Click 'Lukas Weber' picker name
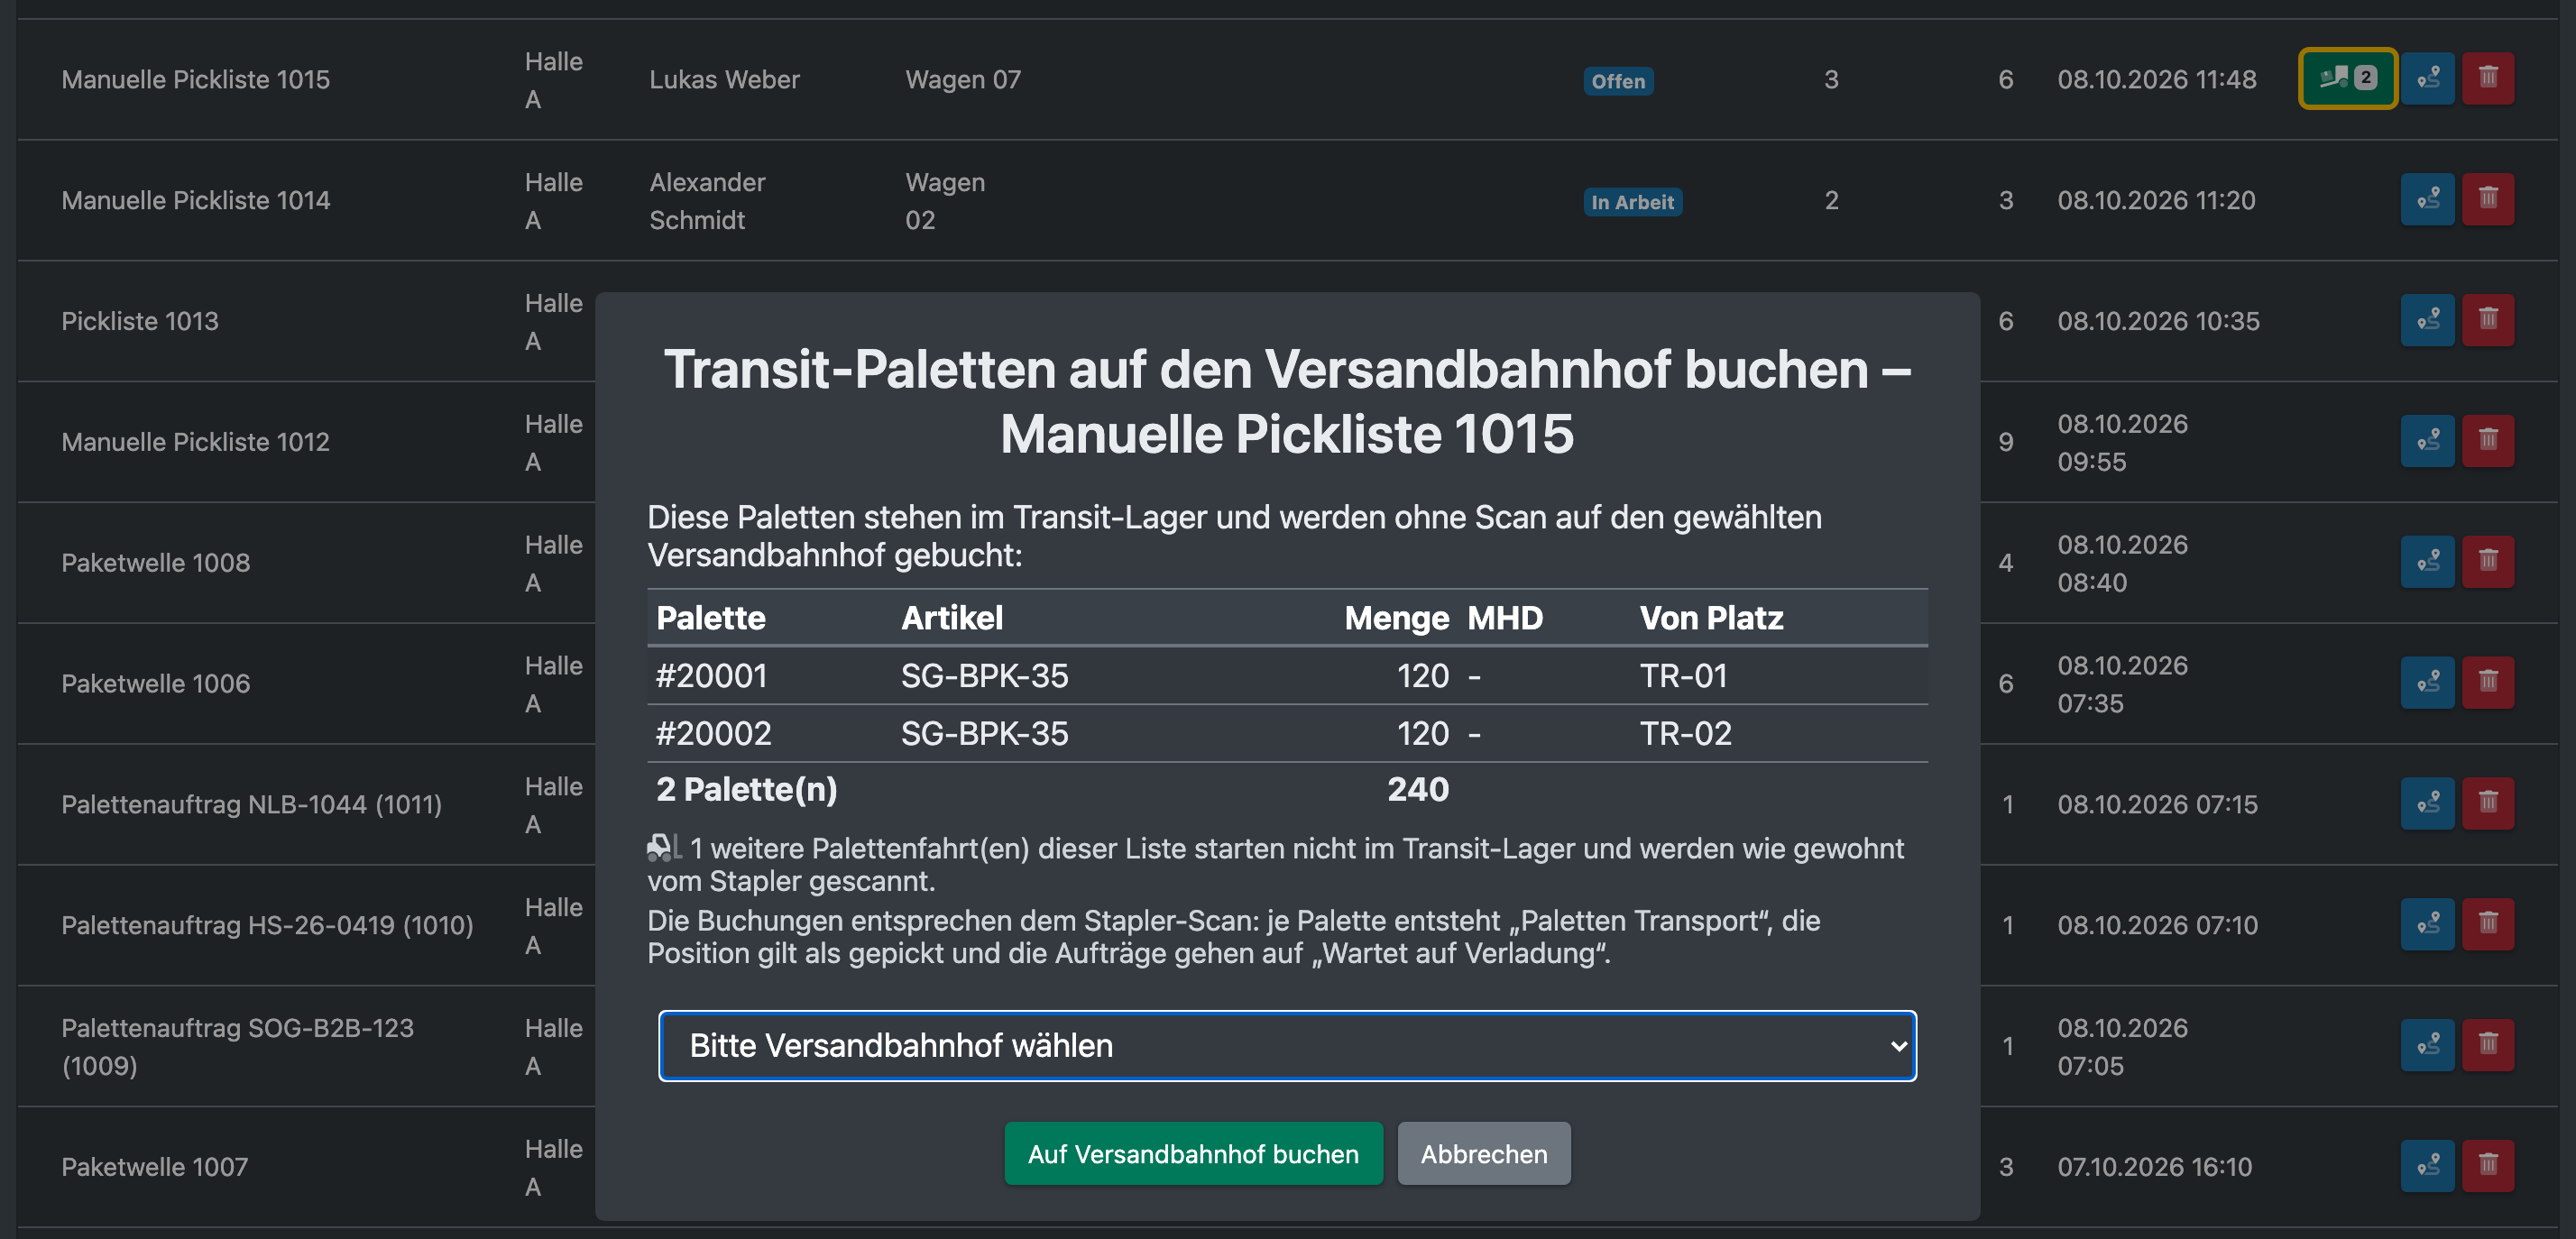The width and height of the screenshot is (2576, 1239). pos(724,79)
